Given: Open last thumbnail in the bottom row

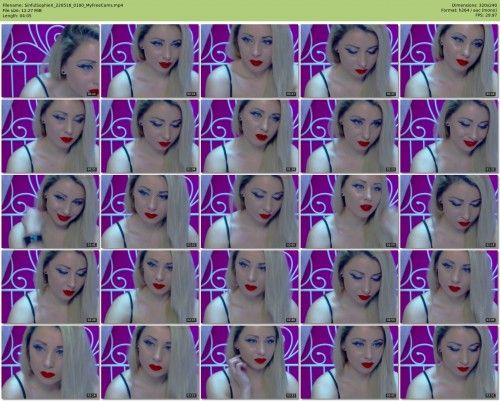Looking at the screenshot, I should 449,362.
